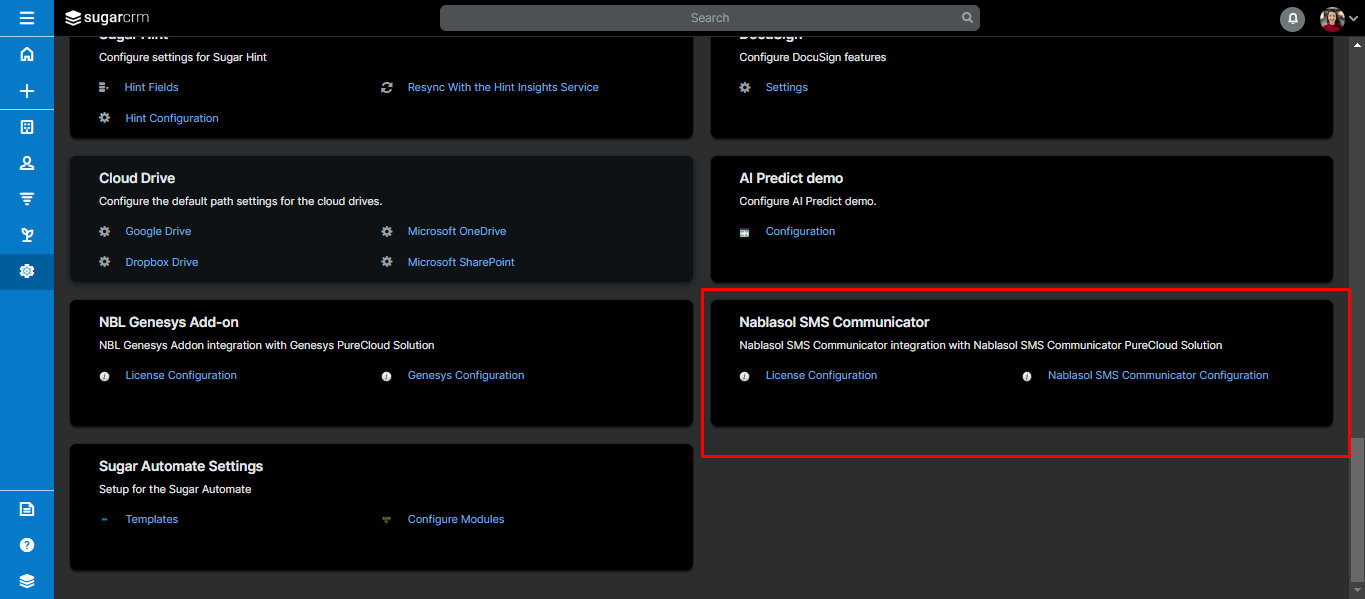Image resolution: width=1365 pixels, height=599 pixels.
Task: Click icon beside Configure Modules
Action: (x=386, y=520)
